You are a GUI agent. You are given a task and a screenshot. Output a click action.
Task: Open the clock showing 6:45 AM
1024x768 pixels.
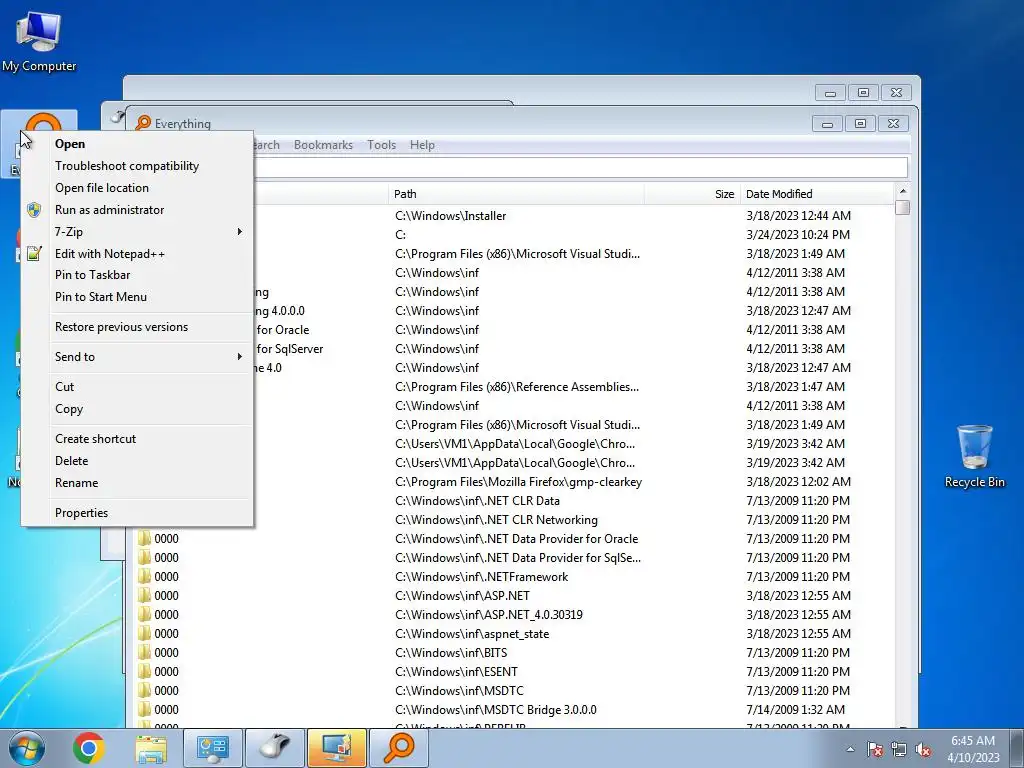[x=973, y=748]
